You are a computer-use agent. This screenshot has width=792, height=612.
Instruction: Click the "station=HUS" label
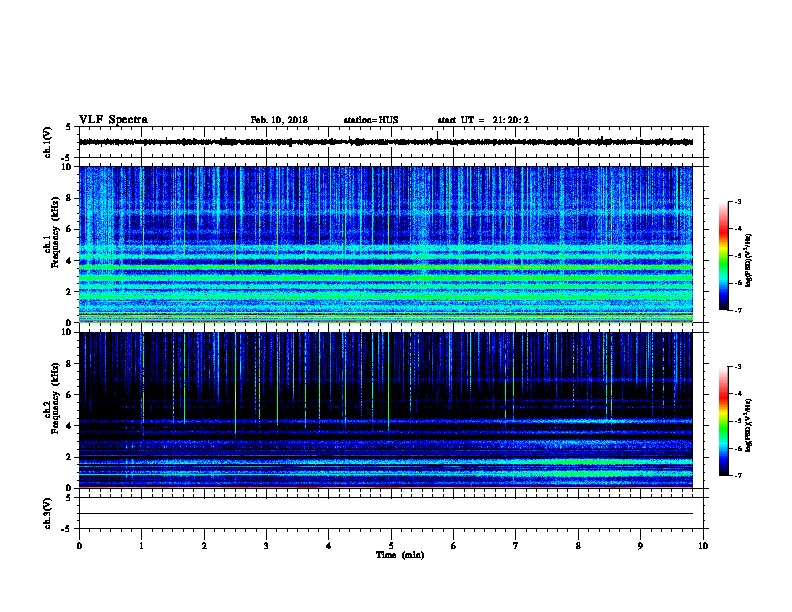(371, 120)
